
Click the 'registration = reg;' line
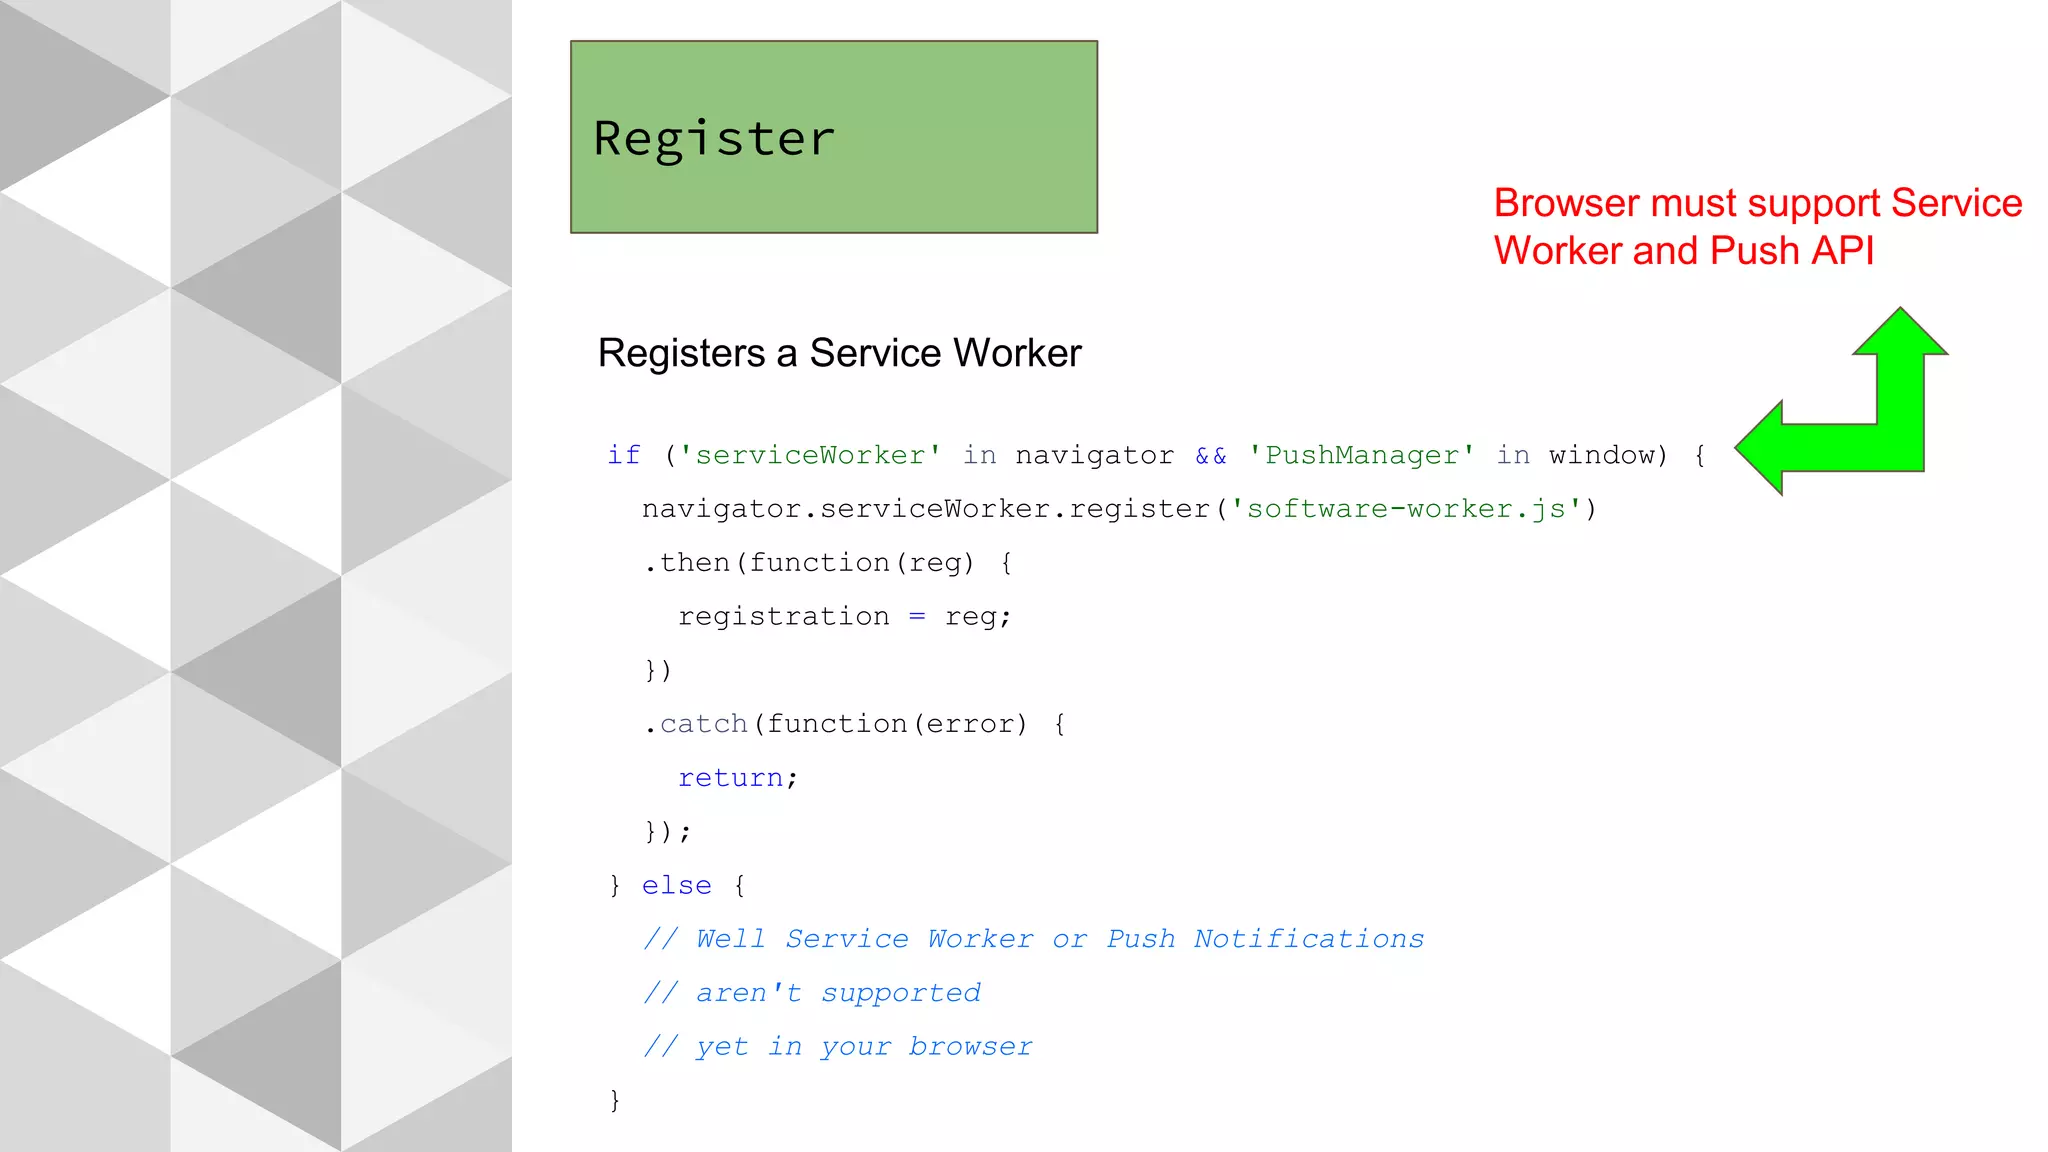pyautogui.click(x=845, y=617)
